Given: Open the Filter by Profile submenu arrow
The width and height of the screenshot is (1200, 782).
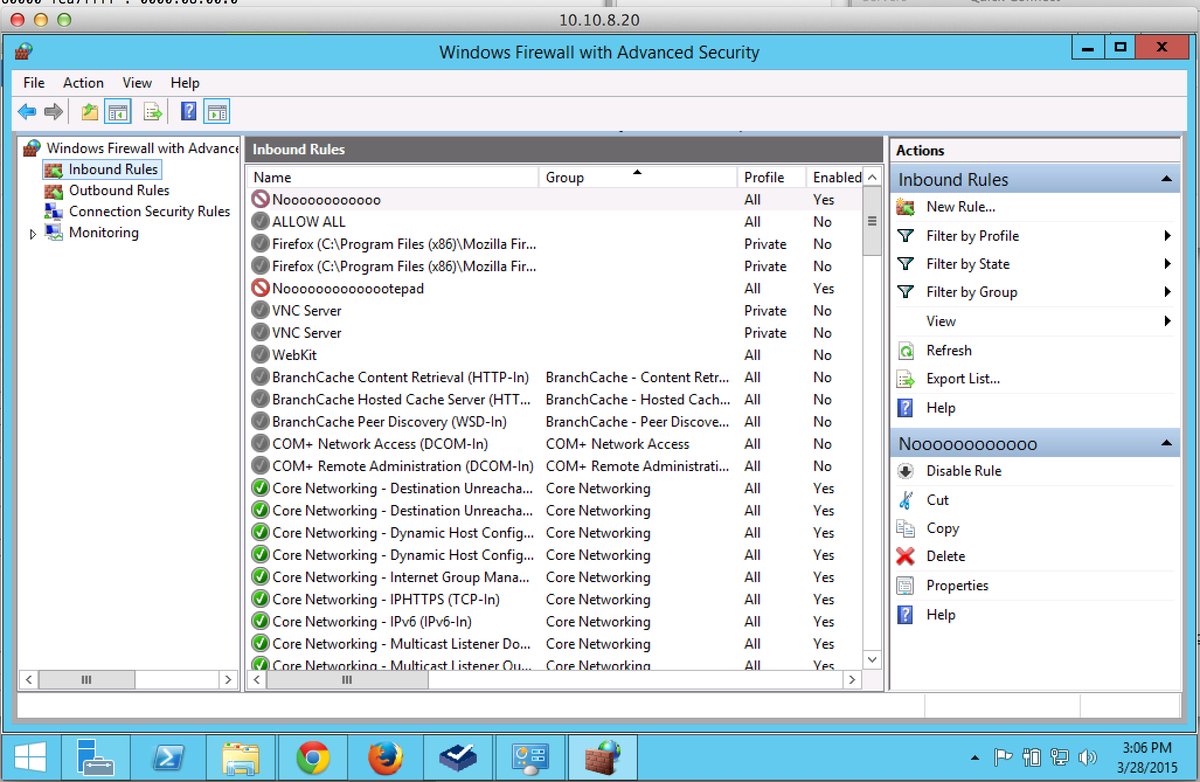Looking at the screenshot, I should coord(1167,236).
